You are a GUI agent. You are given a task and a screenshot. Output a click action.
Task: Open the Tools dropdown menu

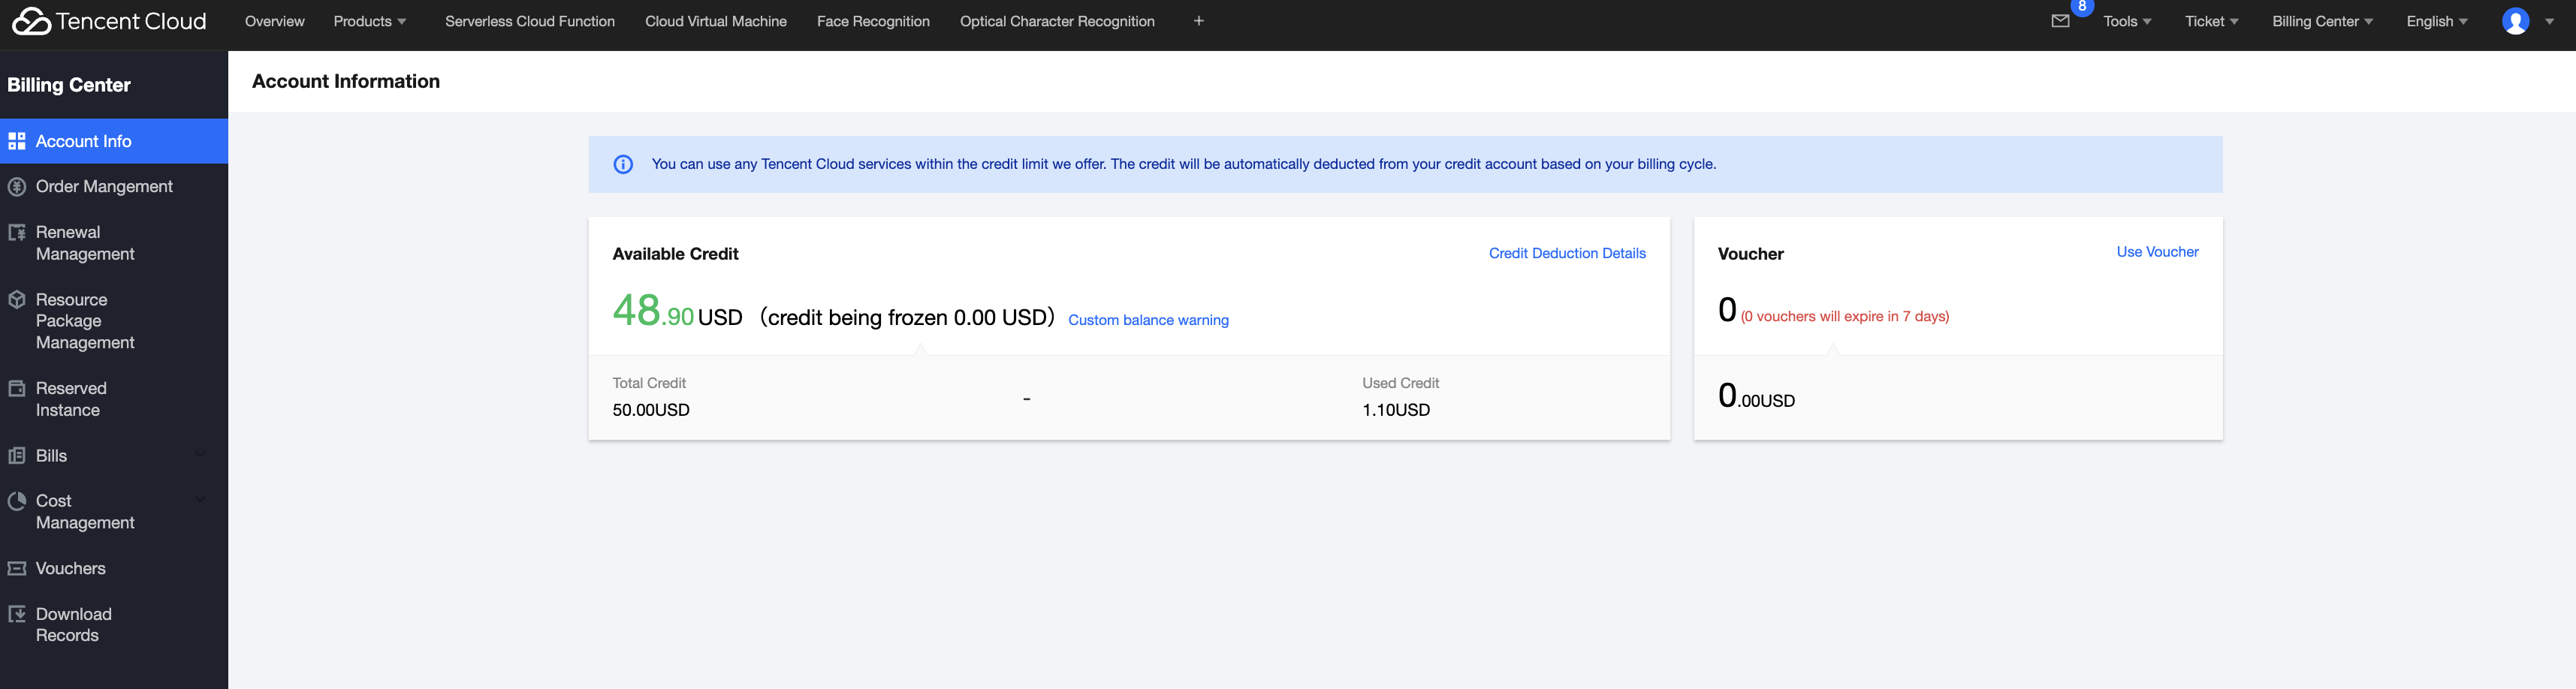click(x=2127, y=21)
